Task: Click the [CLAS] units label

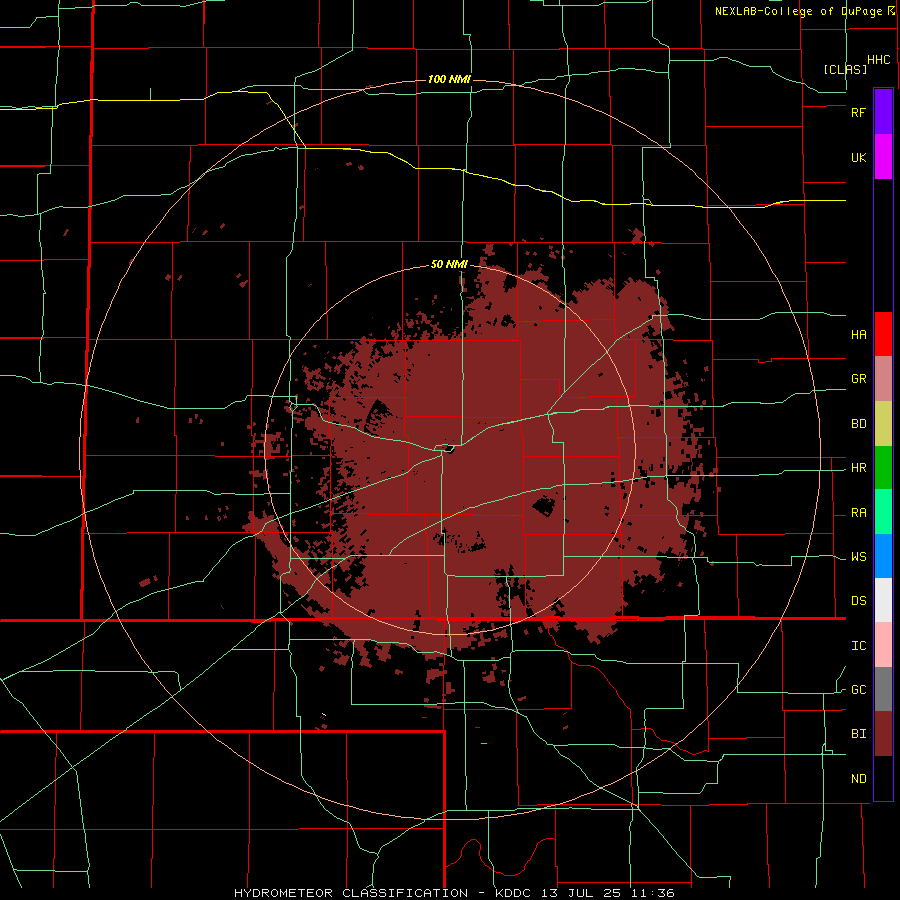Action: [845, 69]
